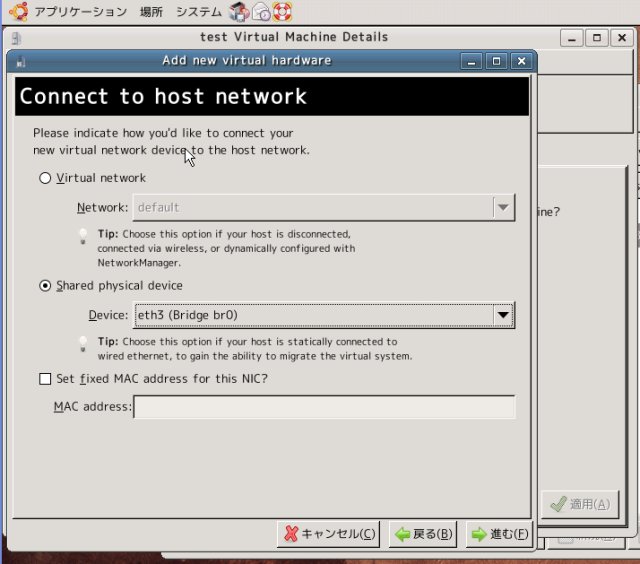Click the lightbulb tip icon under Device
This screenshot has width=640, height=564.
[83, 344]
